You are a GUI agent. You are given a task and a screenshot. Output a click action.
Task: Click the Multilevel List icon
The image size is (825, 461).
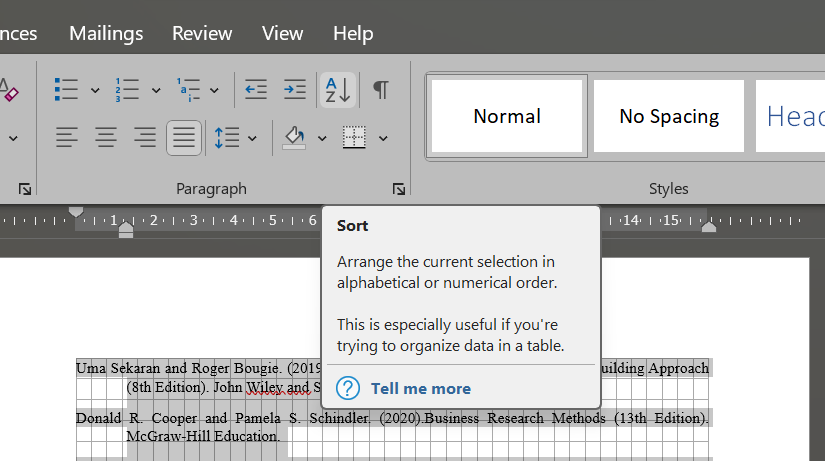click(188, 89)
